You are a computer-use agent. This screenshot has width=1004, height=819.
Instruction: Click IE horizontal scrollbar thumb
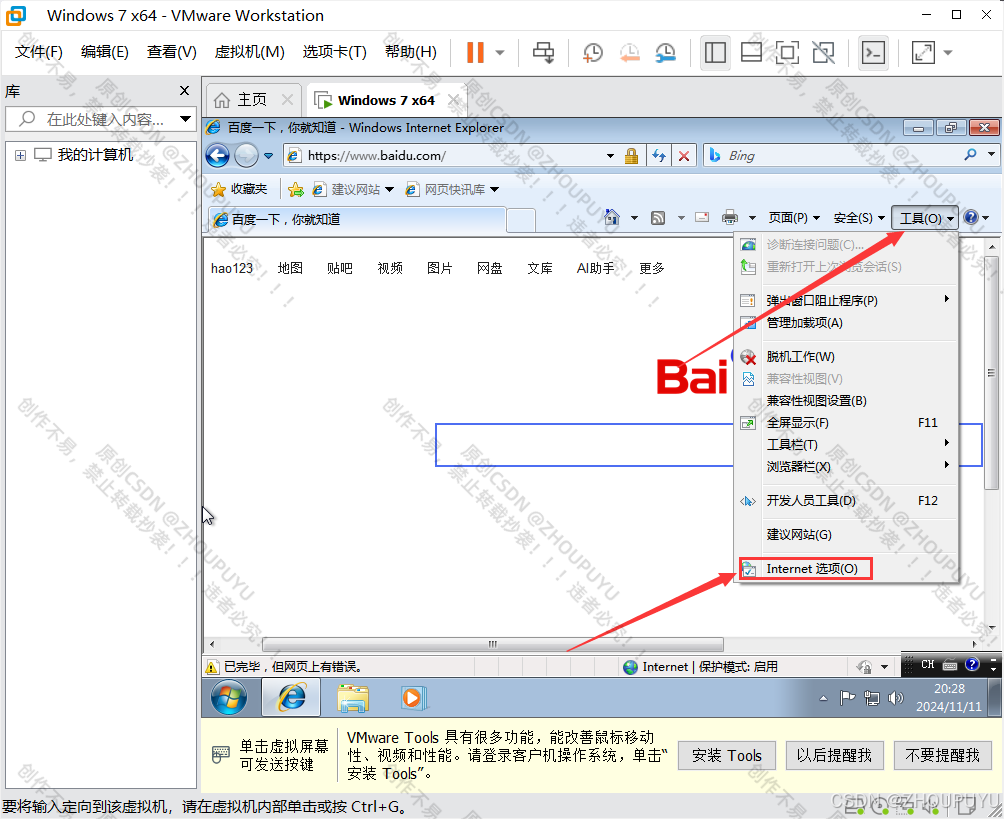[x=493, y=644]
